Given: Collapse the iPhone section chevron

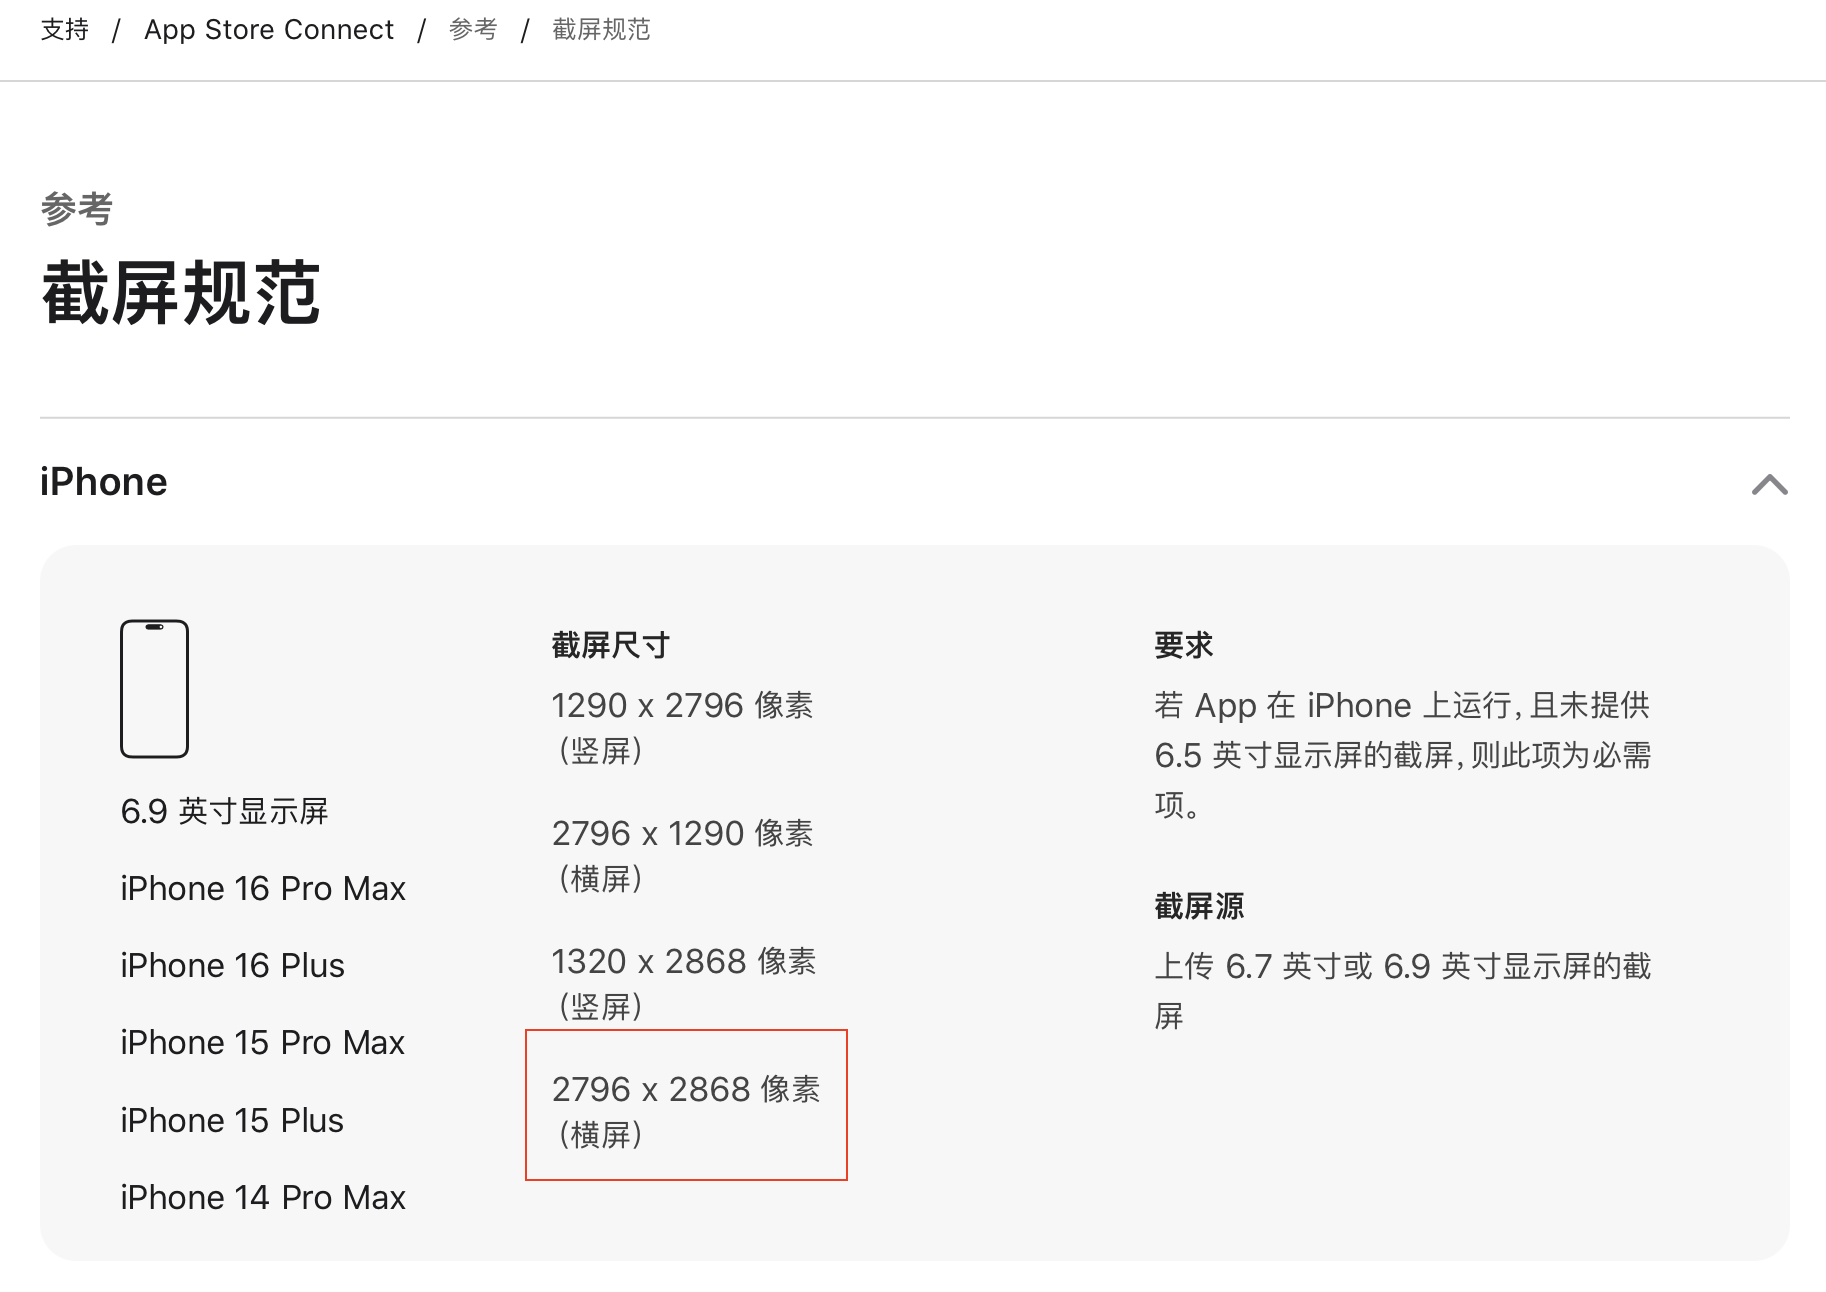Looking at the screenshot, I should click(1769, 484).
